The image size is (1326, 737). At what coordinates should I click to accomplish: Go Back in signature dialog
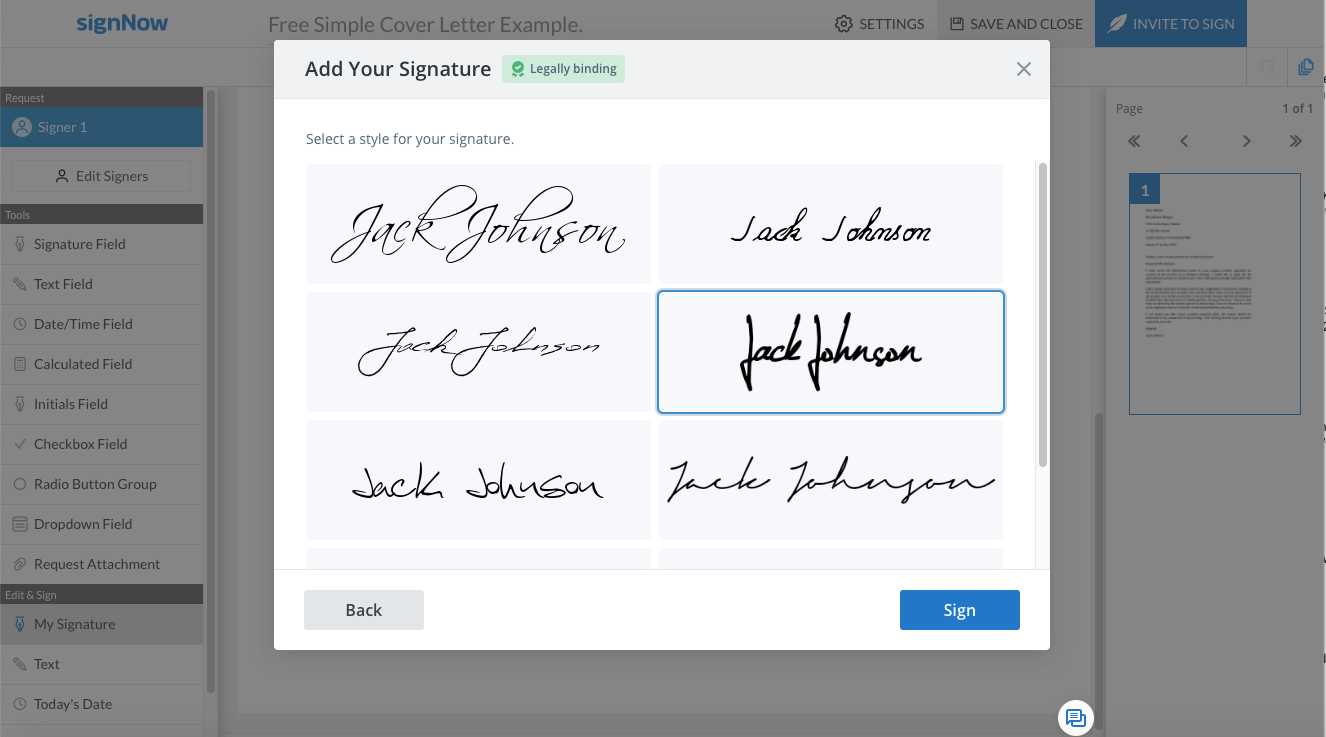[364, 610]
